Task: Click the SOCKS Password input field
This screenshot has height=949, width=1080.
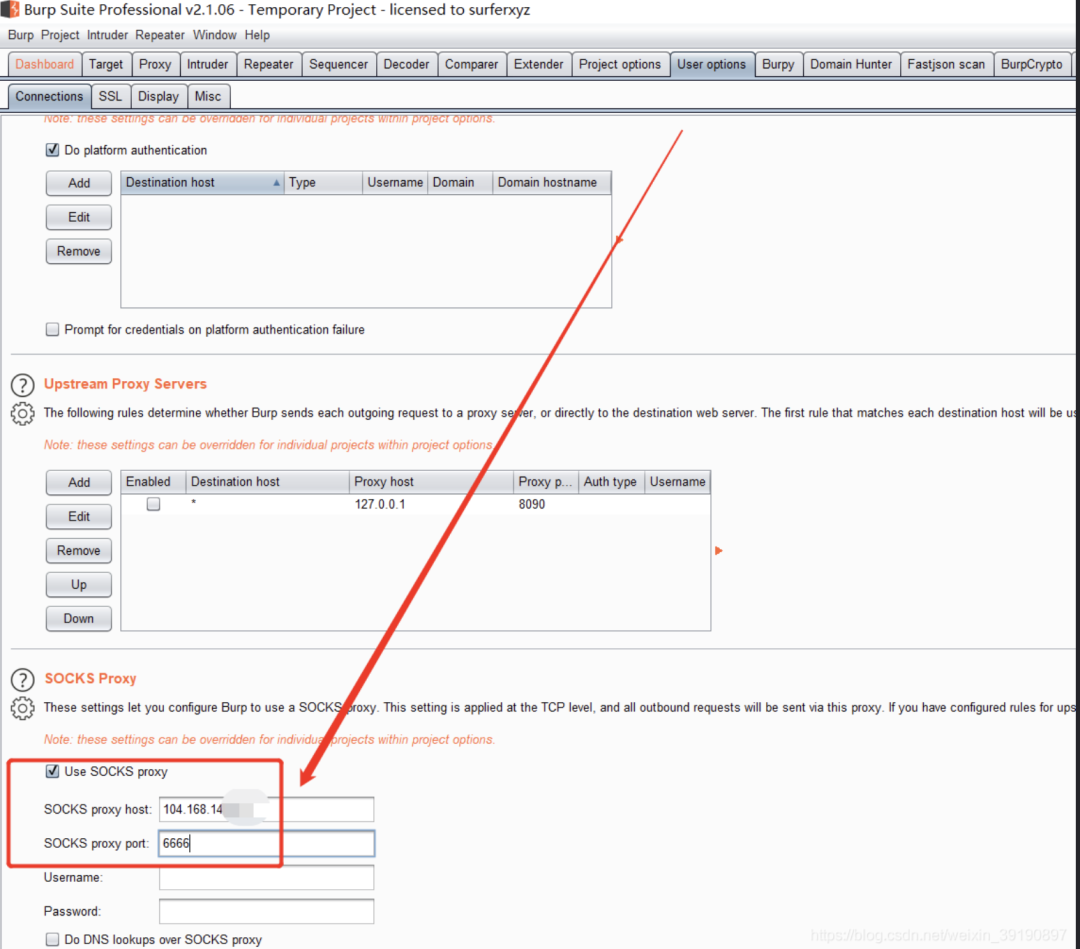Action: tap(267, 911)
